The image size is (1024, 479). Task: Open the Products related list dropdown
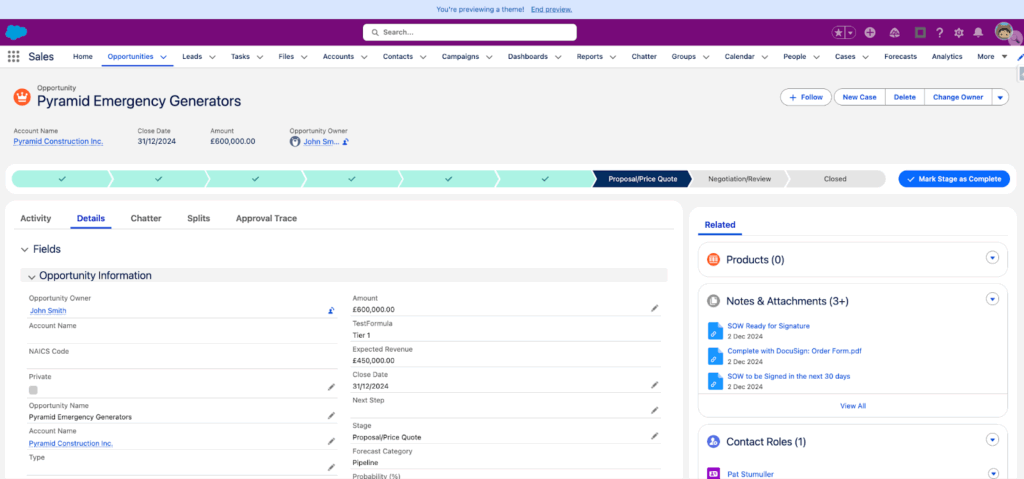(992, 257)
